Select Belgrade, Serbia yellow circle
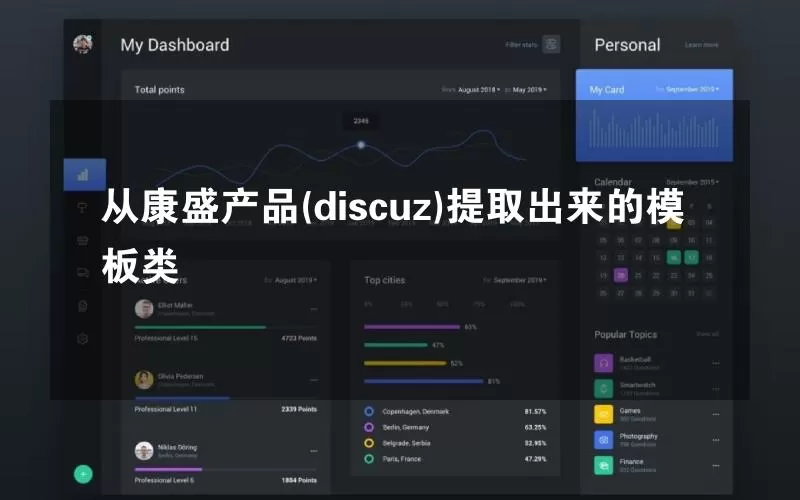Image resolution: width=800 pixels, height=500 pixels. click(369, 443)
